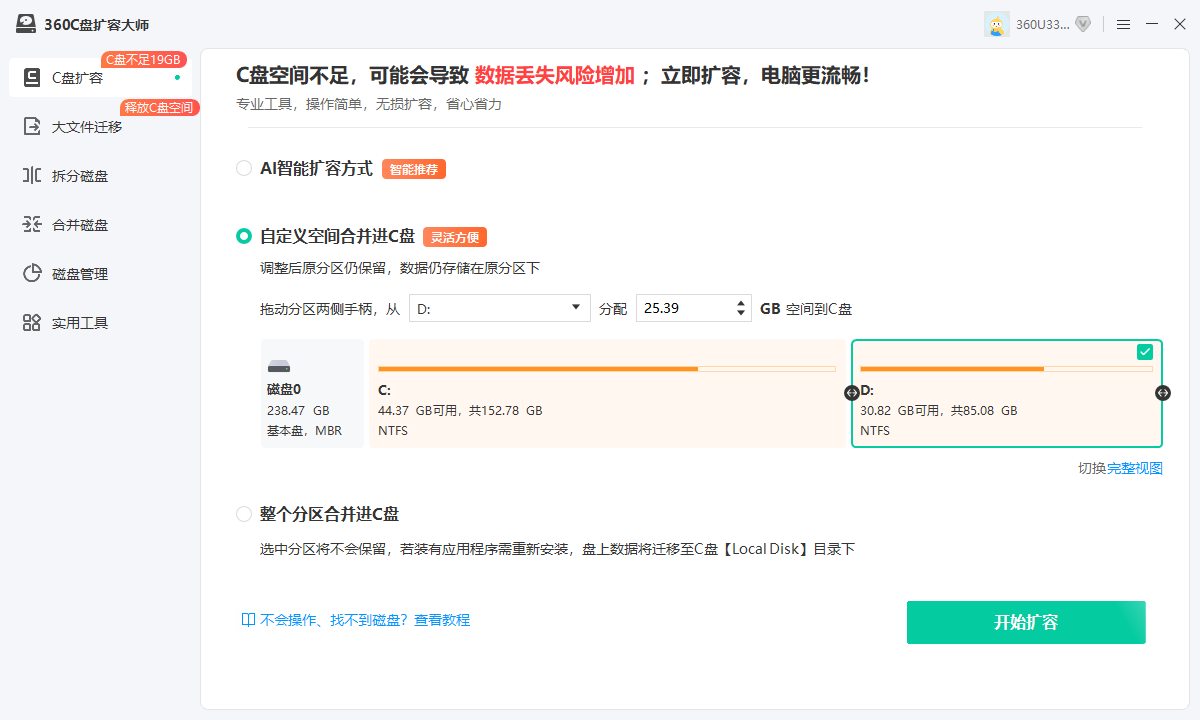Open the 合并磁盘 sidebar tab

[100, 224]
